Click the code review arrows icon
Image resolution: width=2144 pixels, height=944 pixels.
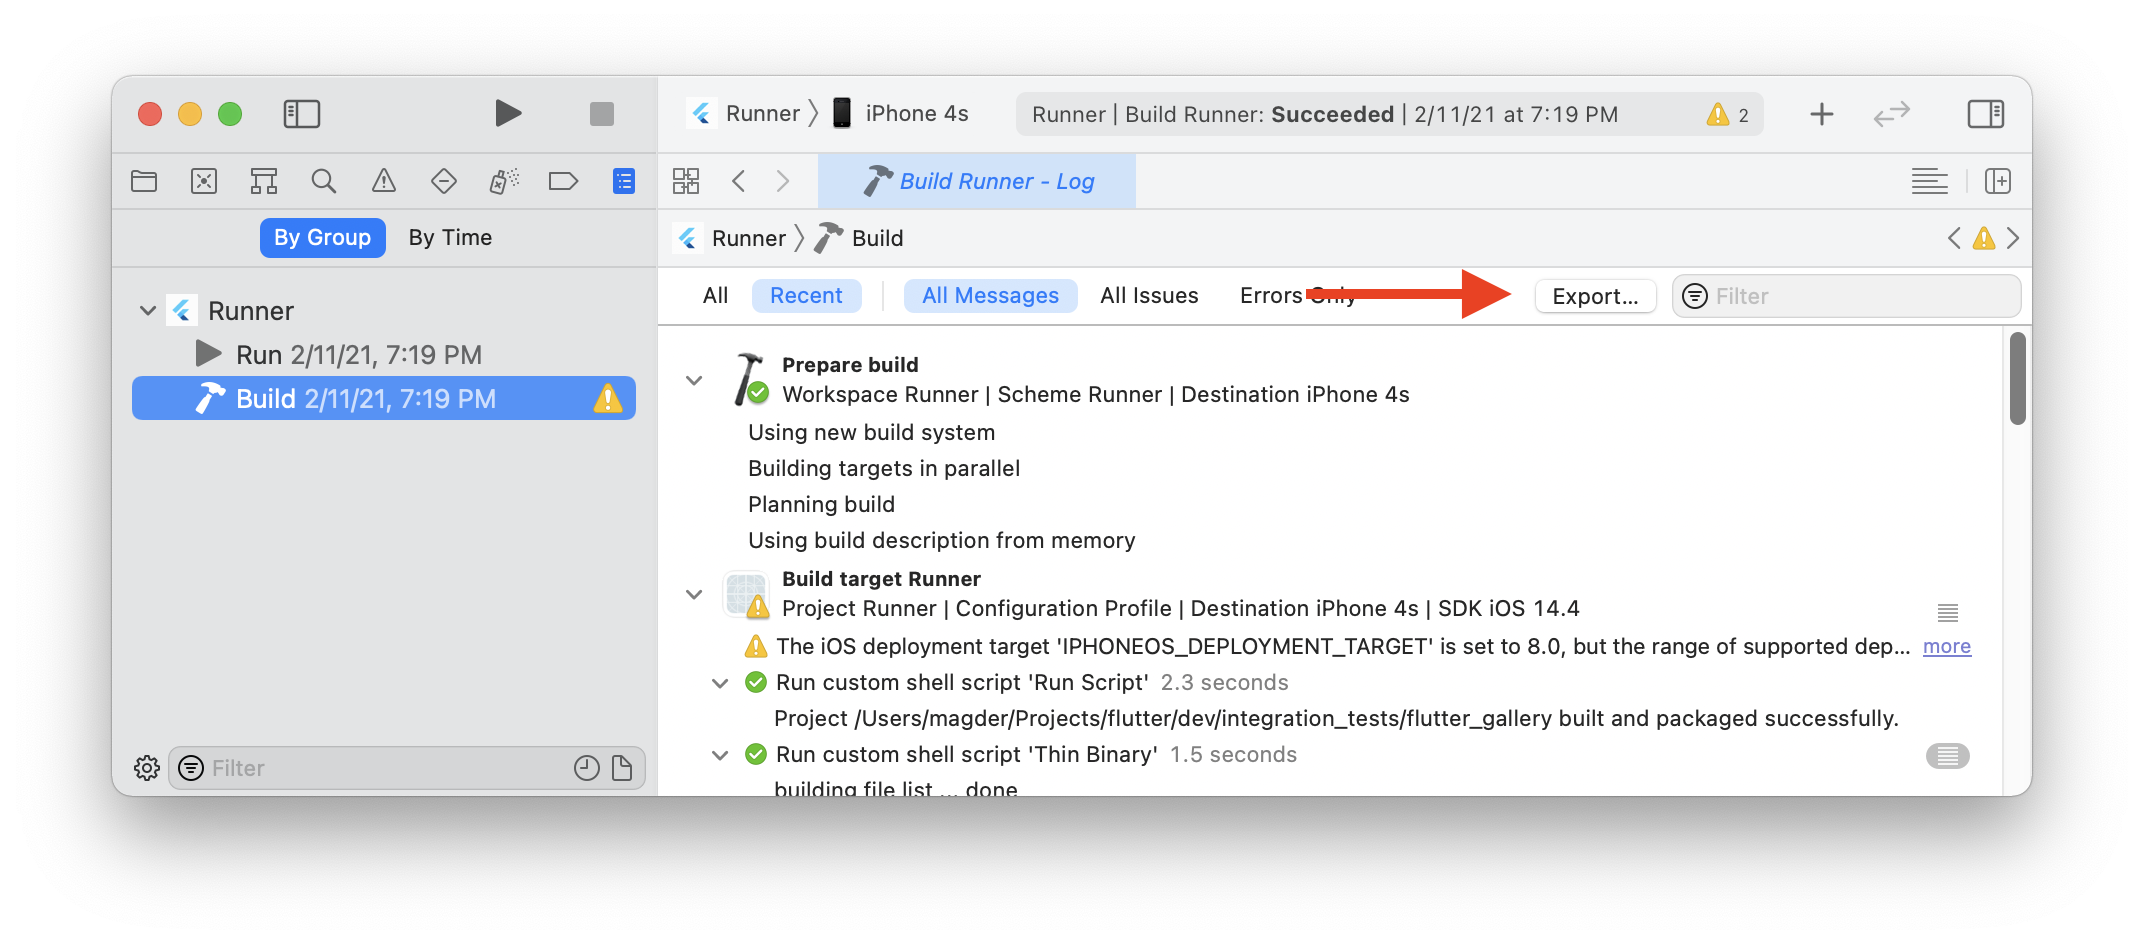click(x=1892, y=114)
